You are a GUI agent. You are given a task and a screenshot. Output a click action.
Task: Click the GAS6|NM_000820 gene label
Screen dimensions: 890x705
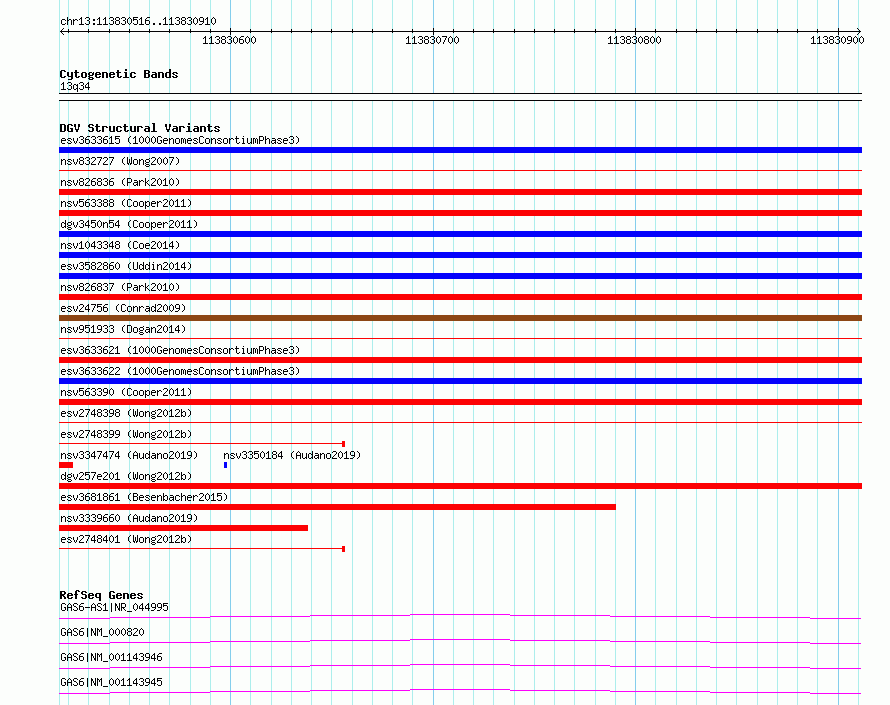102,632
